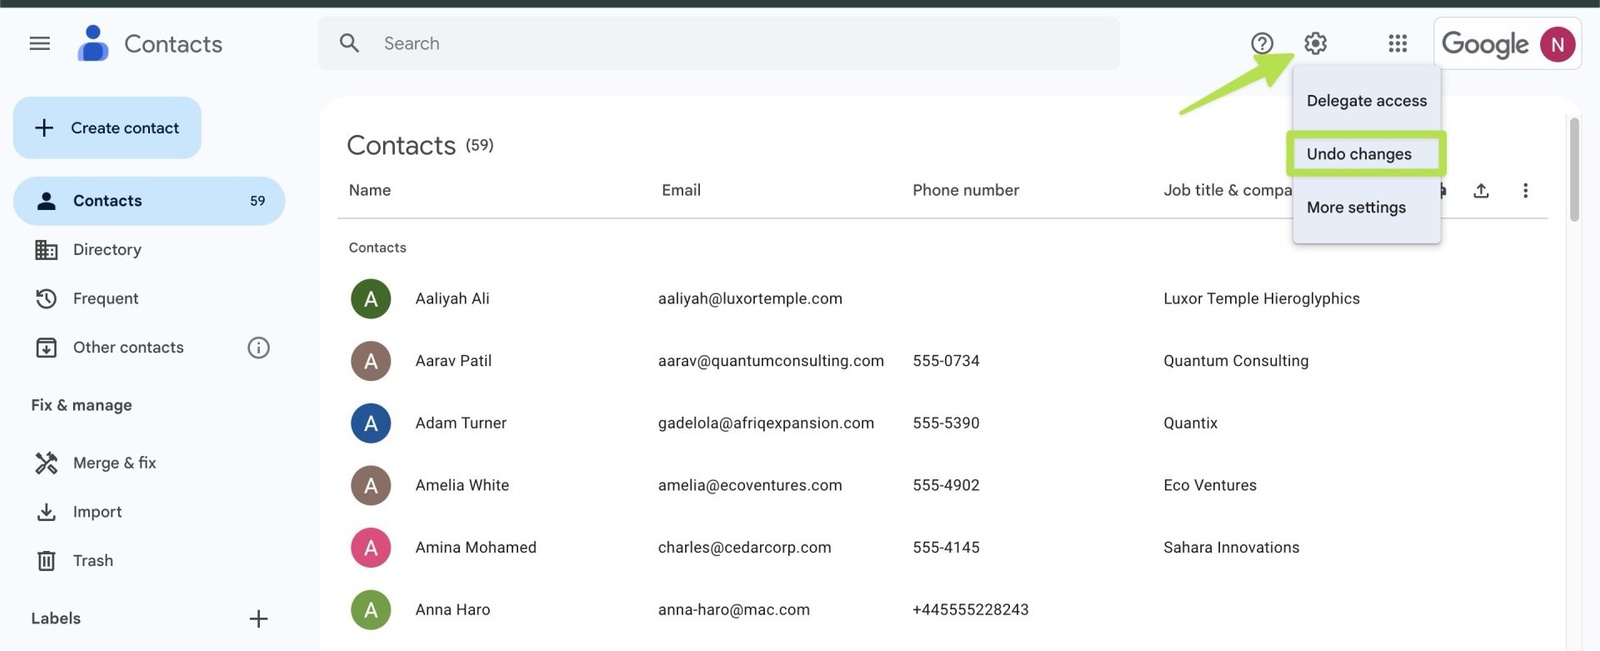This screenshot has width=1600, height=651.
Task: Open the Settings gear icon
Action: point(1315,43)
